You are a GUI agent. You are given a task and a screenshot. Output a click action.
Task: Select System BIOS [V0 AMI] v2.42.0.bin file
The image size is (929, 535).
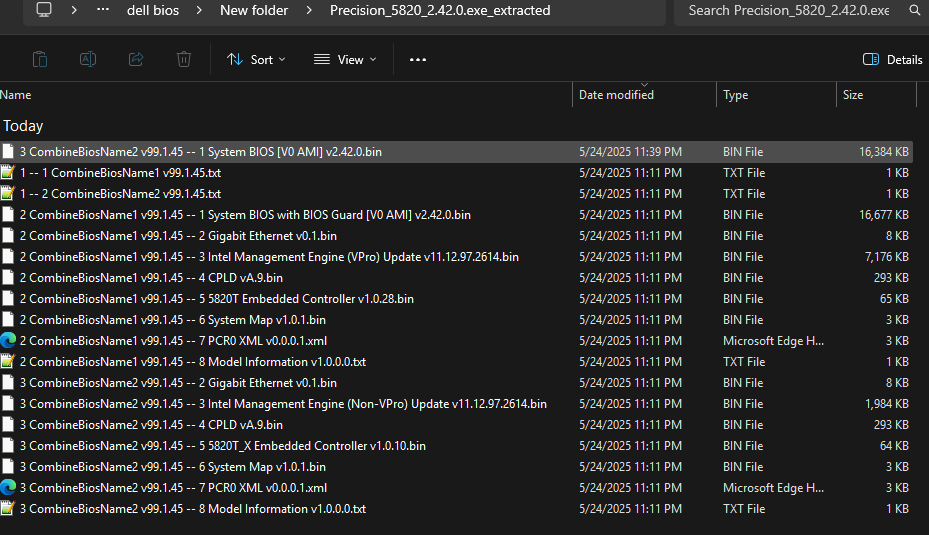(456, 152)
